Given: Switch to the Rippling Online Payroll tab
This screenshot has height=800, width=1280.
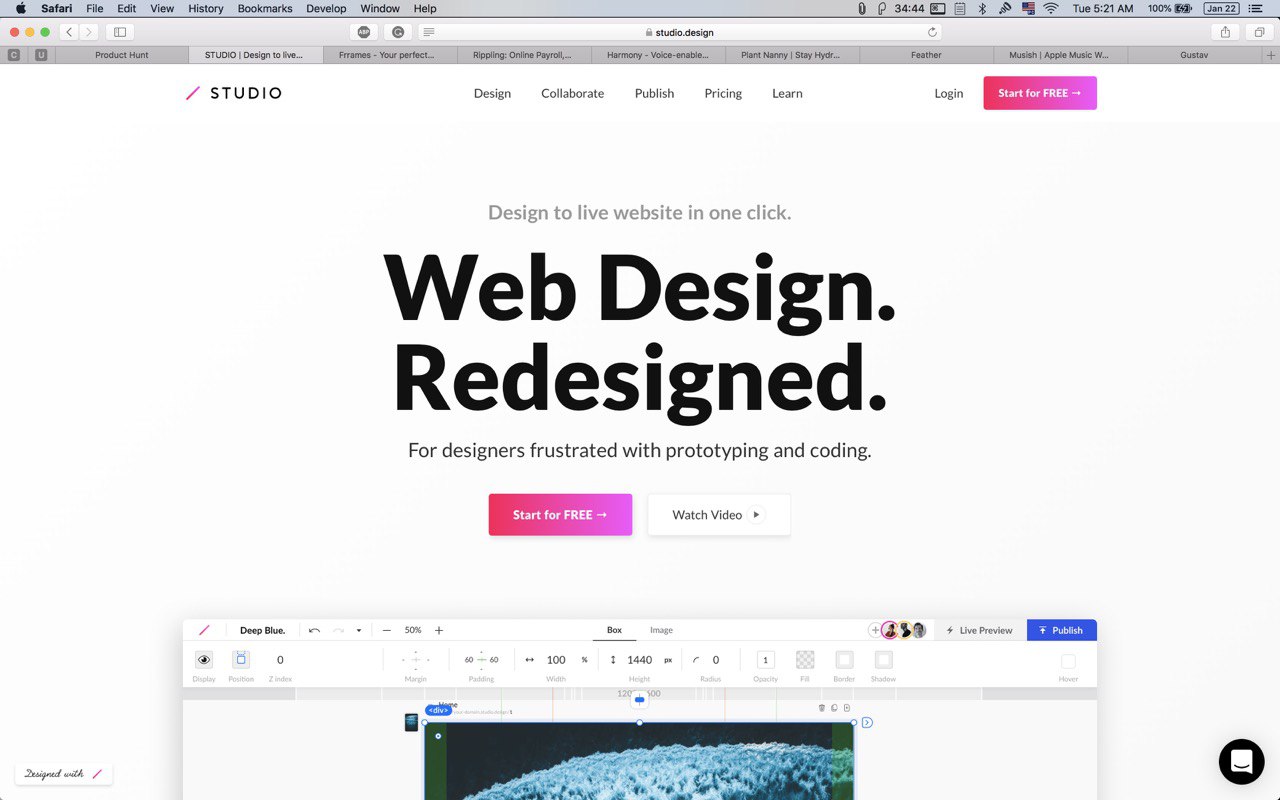Looking at the screenshot, I should point(524,55).
